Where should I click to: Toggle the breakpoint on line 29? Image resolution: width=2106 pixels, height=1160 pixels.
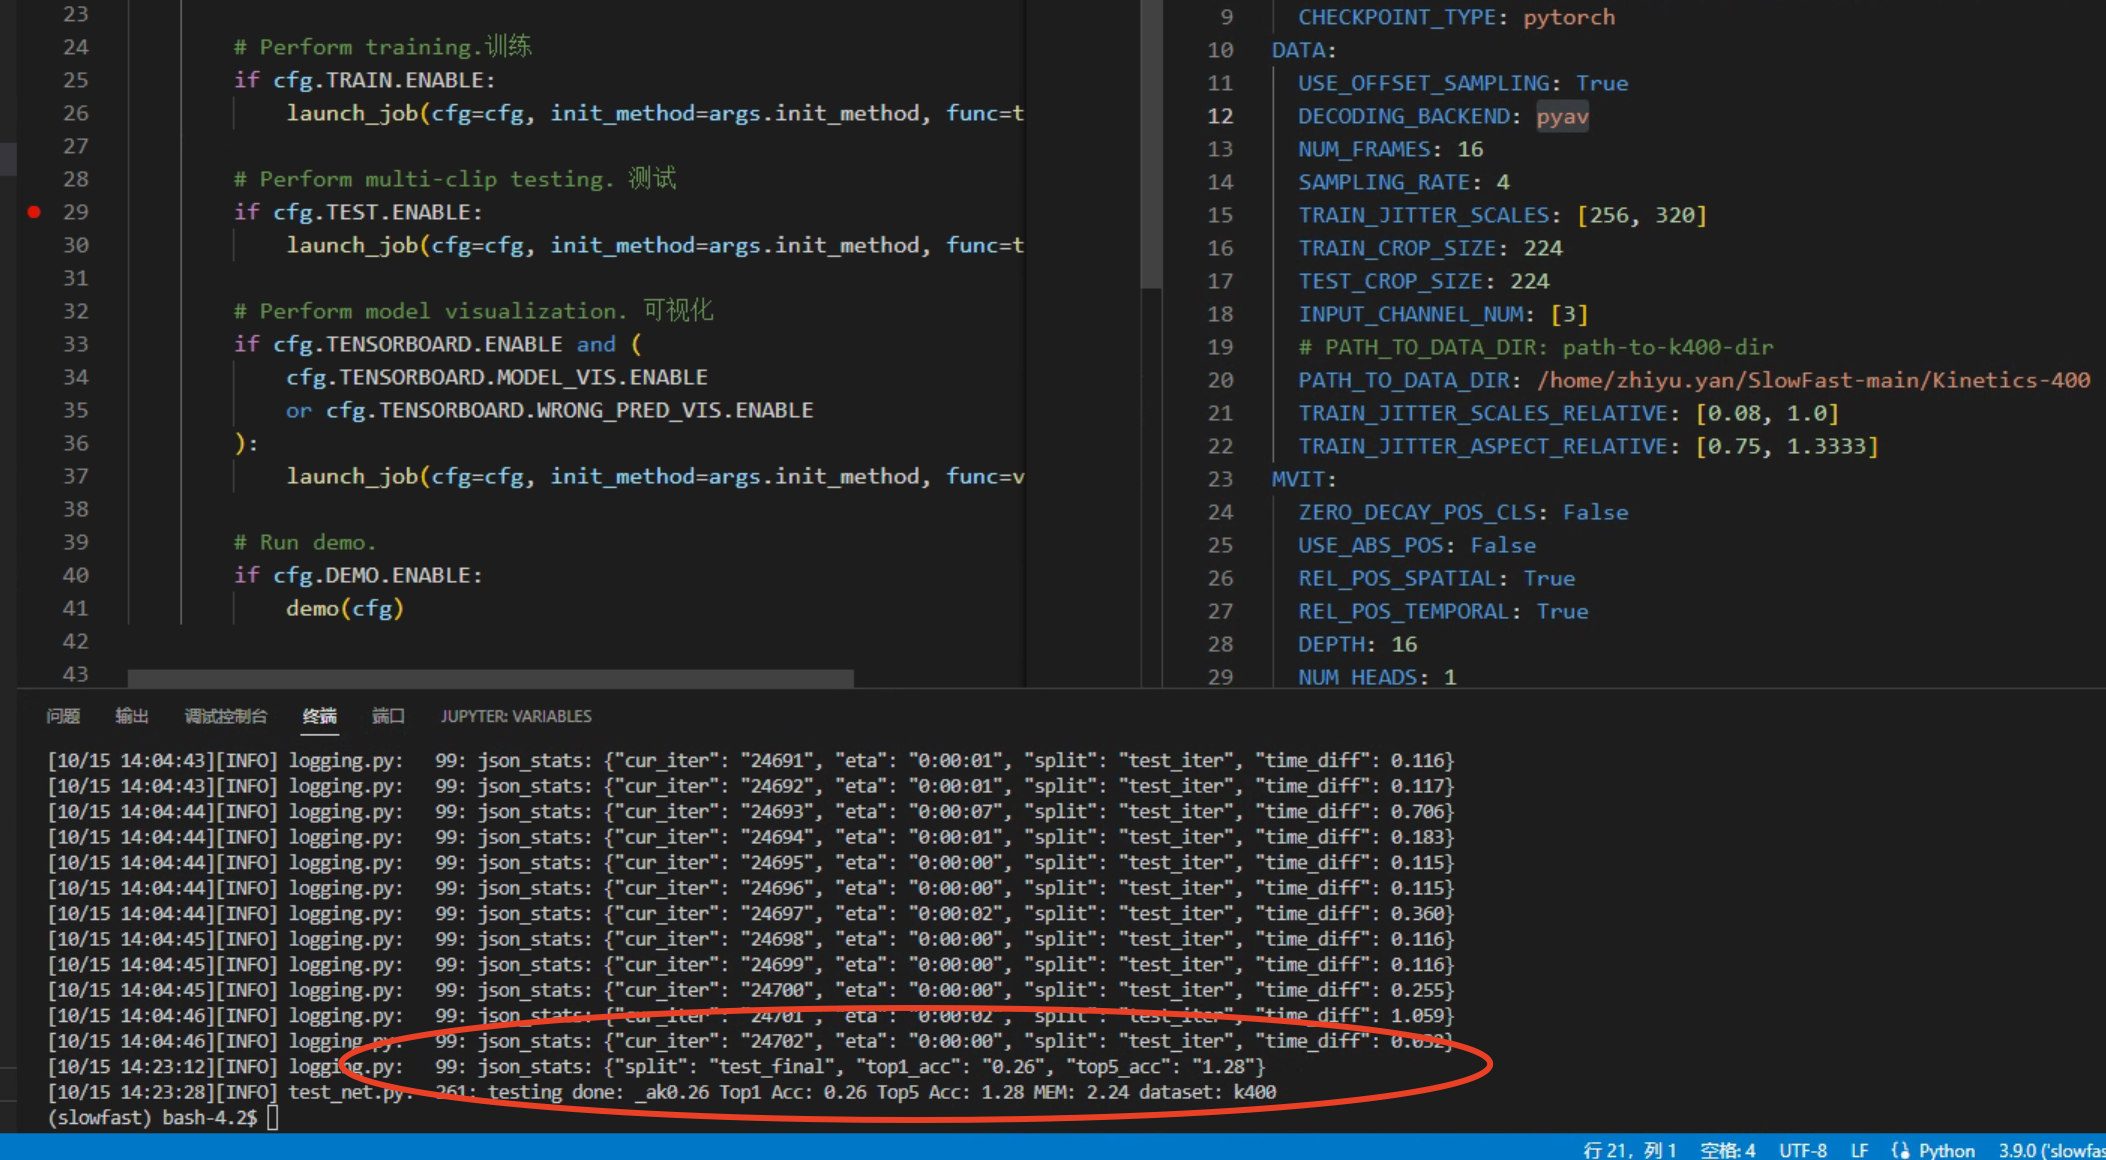point(33,212)
